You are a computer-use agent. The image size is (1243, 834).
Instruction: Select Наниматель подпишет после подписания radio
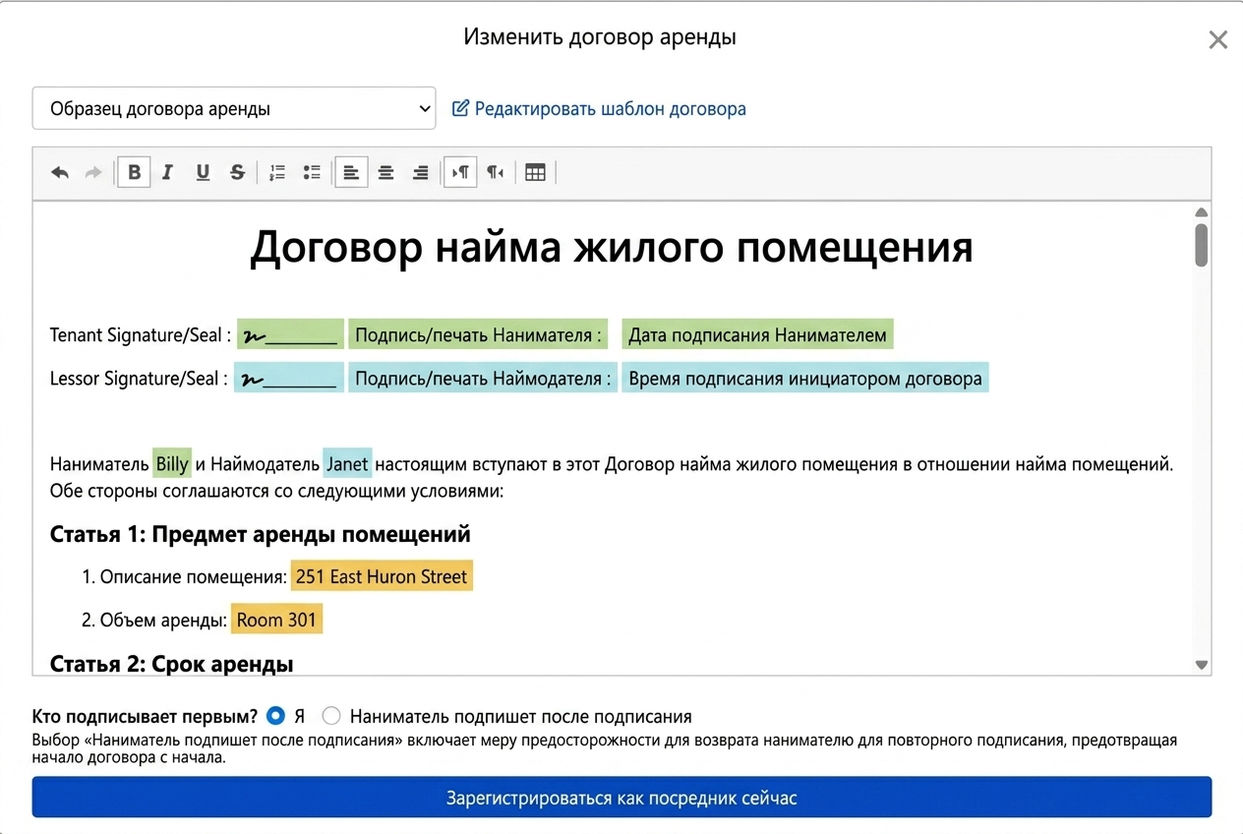pos(331,716)
